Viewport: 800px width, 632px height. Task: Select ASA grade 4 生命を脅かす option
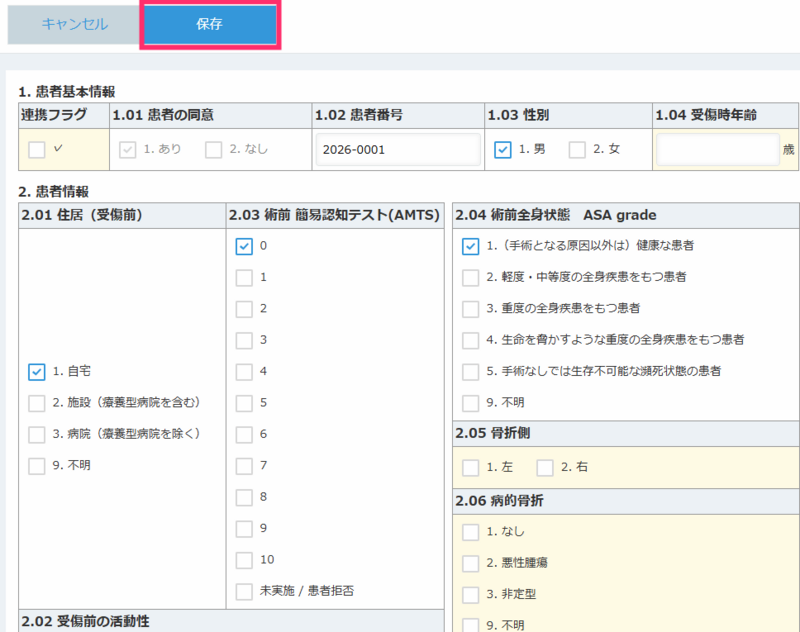click(x=470, y=341)
